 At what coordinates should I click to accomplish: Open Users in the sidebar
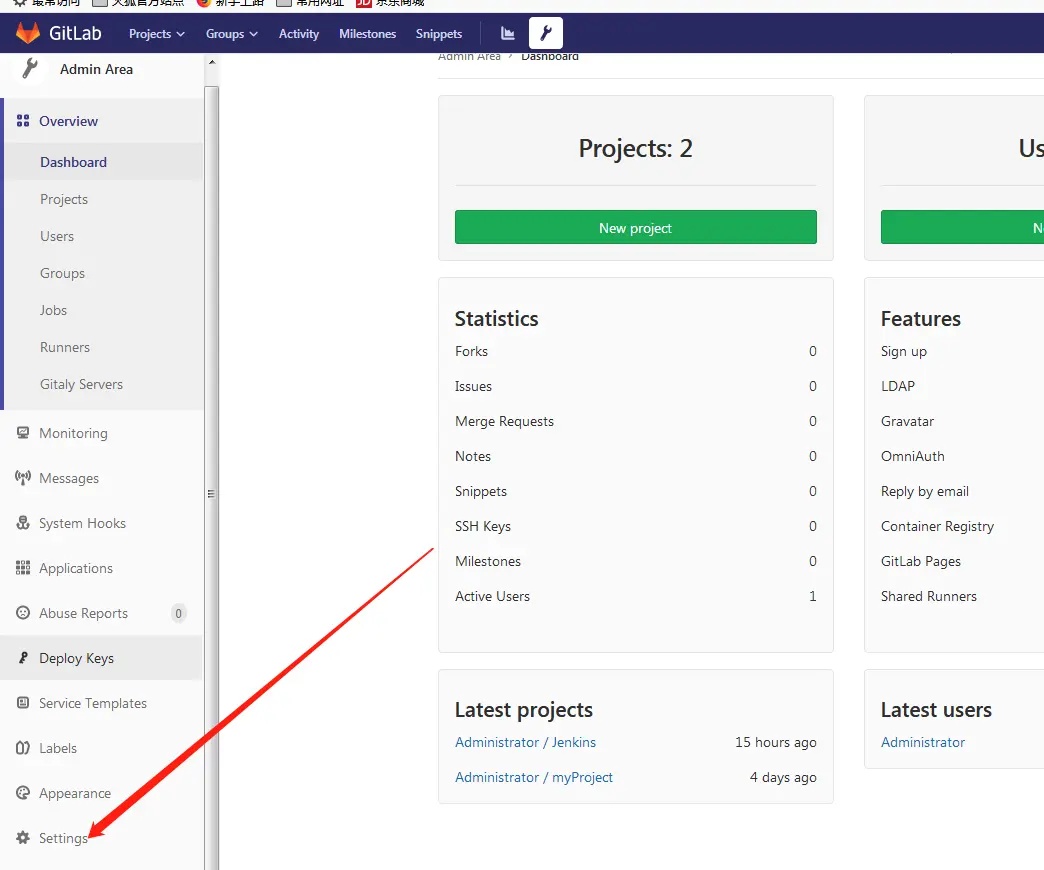tap(57, 236)
